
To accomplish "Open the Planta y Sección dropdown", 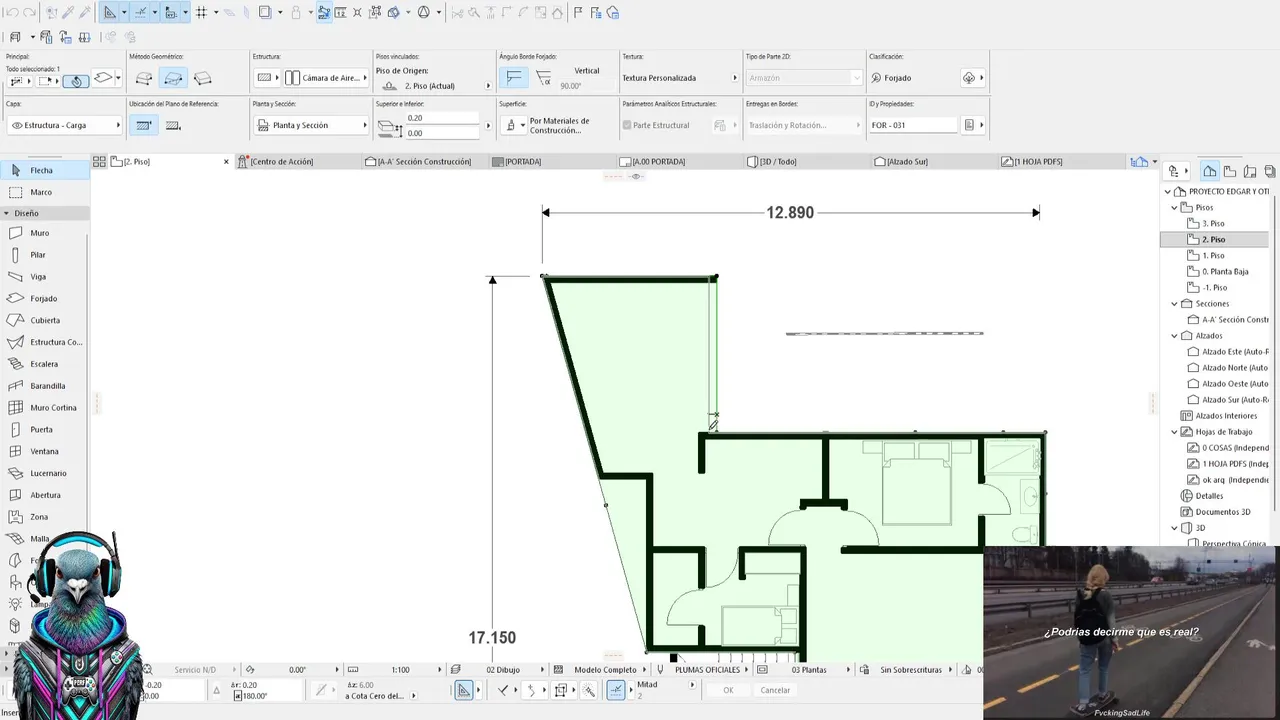I will coord(310,125).
